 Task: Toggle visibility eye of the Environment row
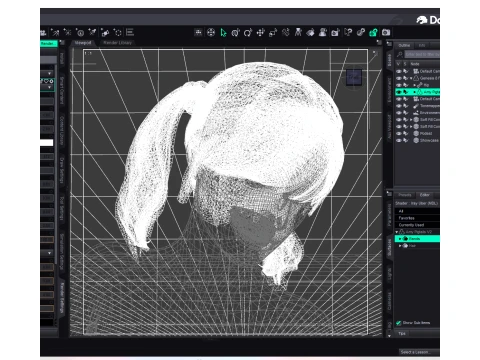click(399, 113)
